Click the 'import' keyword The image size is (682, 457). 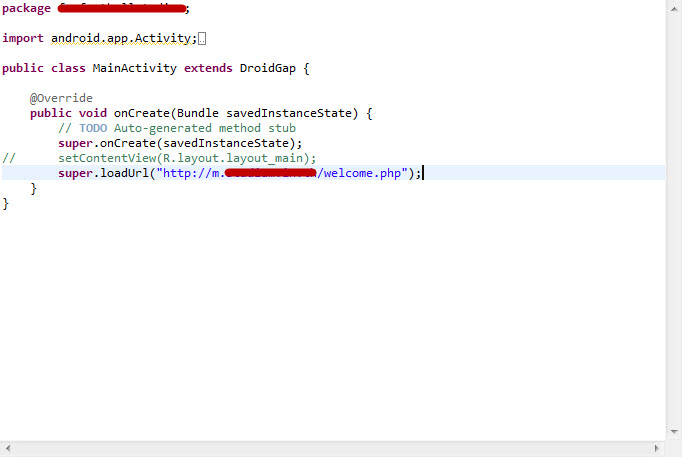[23, 39]
